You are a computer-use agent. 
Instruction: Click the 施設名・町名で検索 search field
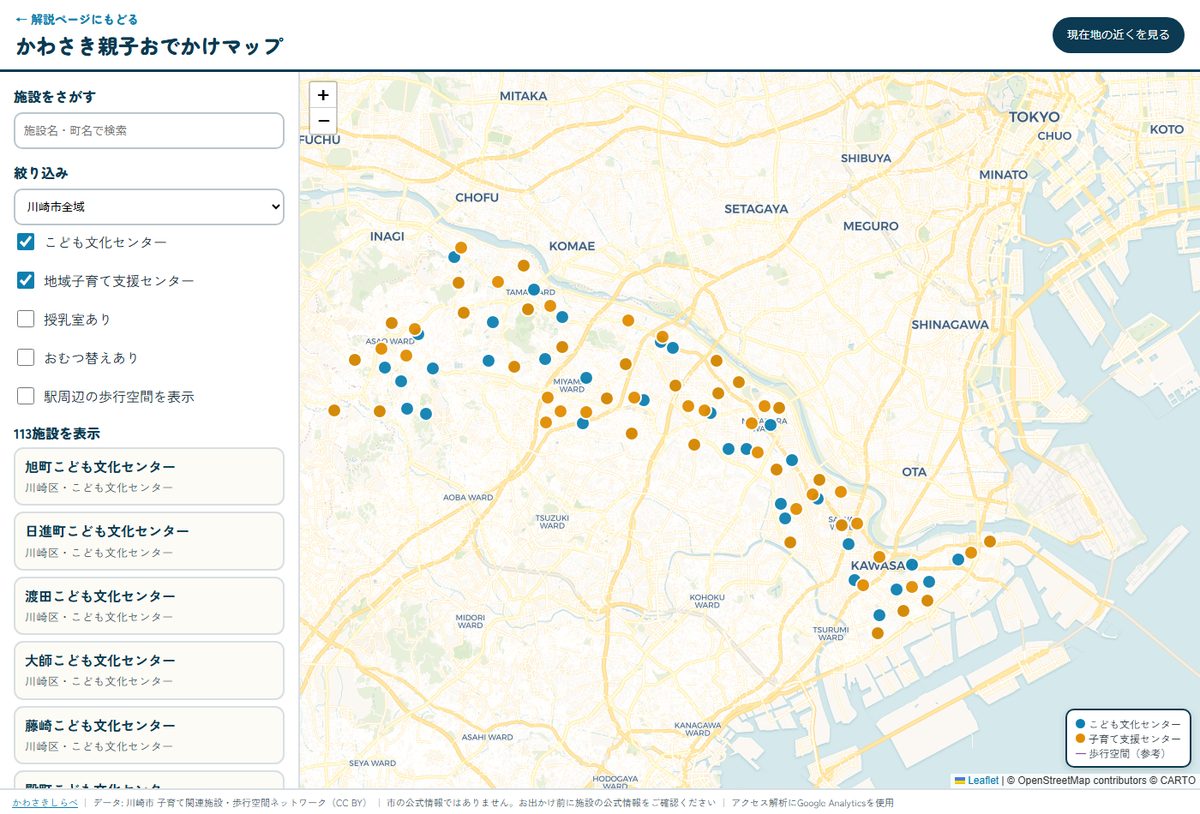point(149,130)
